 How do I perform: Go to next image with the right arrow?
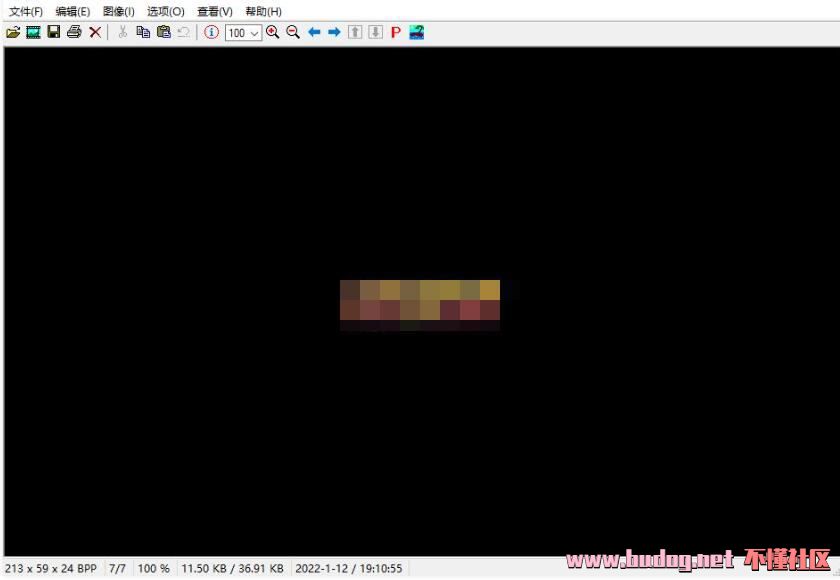click(334, 32)
